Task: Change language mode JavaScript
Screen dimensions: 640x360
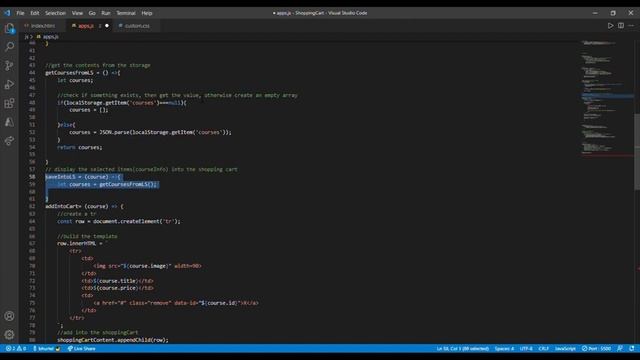Action: [x=565, y=349]
